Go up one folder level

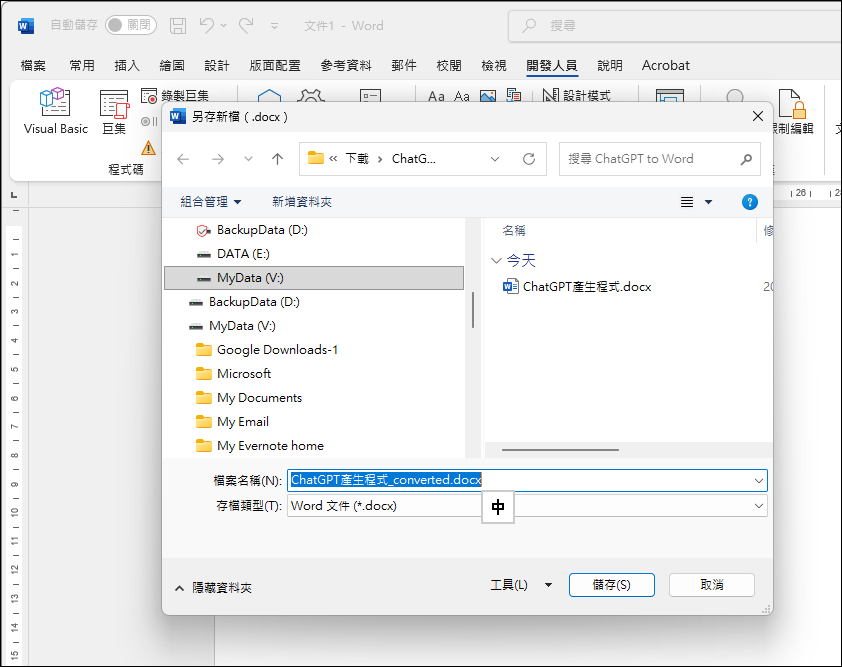point(277,159)
